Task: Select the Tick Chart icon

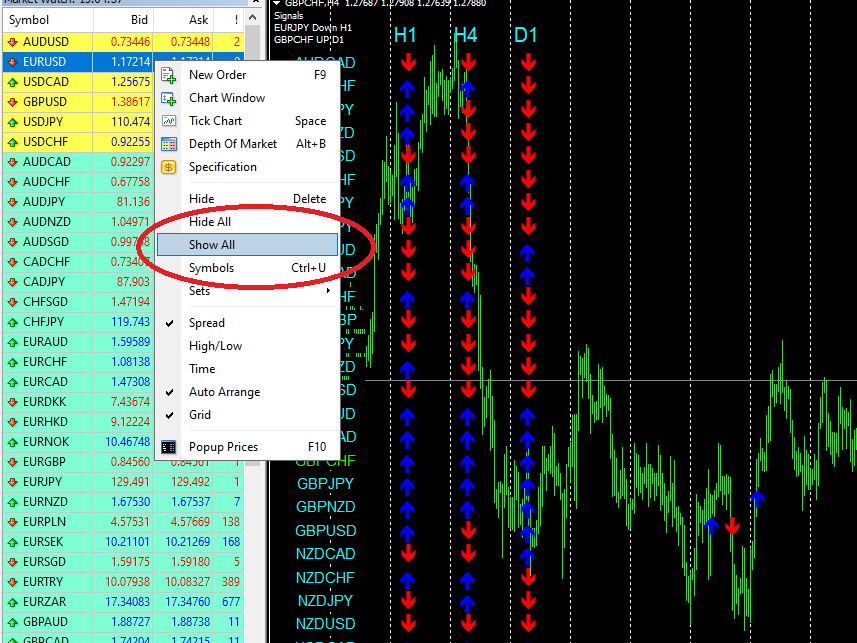Action: pos(170,120)
